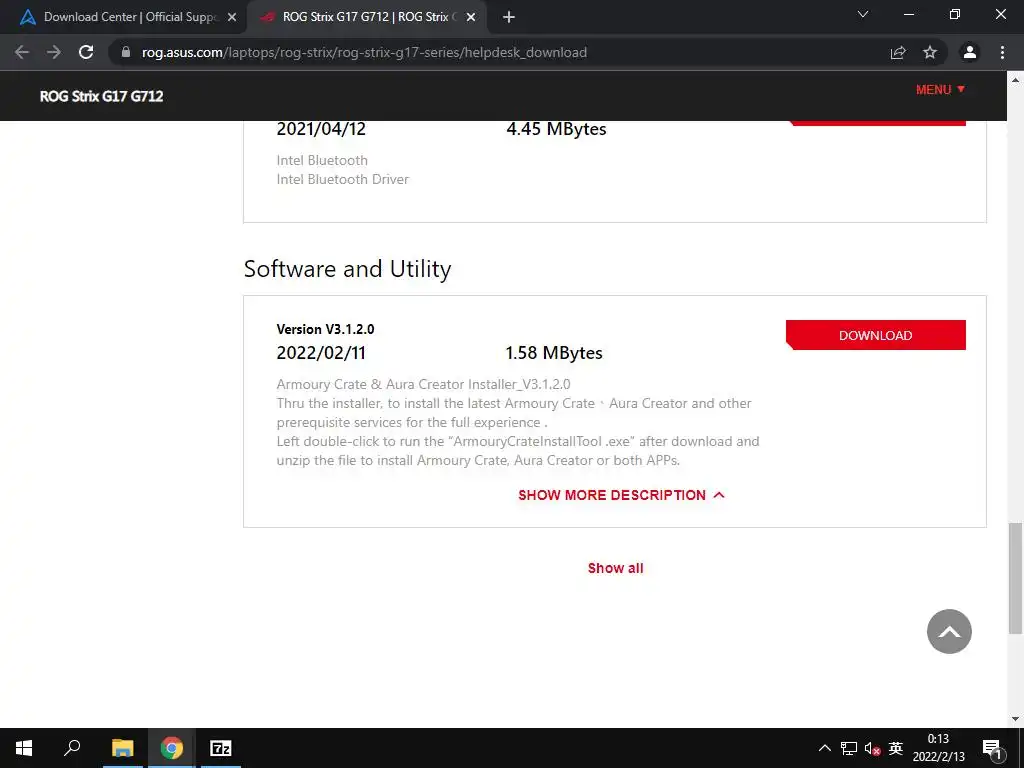
Task: Click the ROG Strix G17 G712 title
Action: (101, 96)
